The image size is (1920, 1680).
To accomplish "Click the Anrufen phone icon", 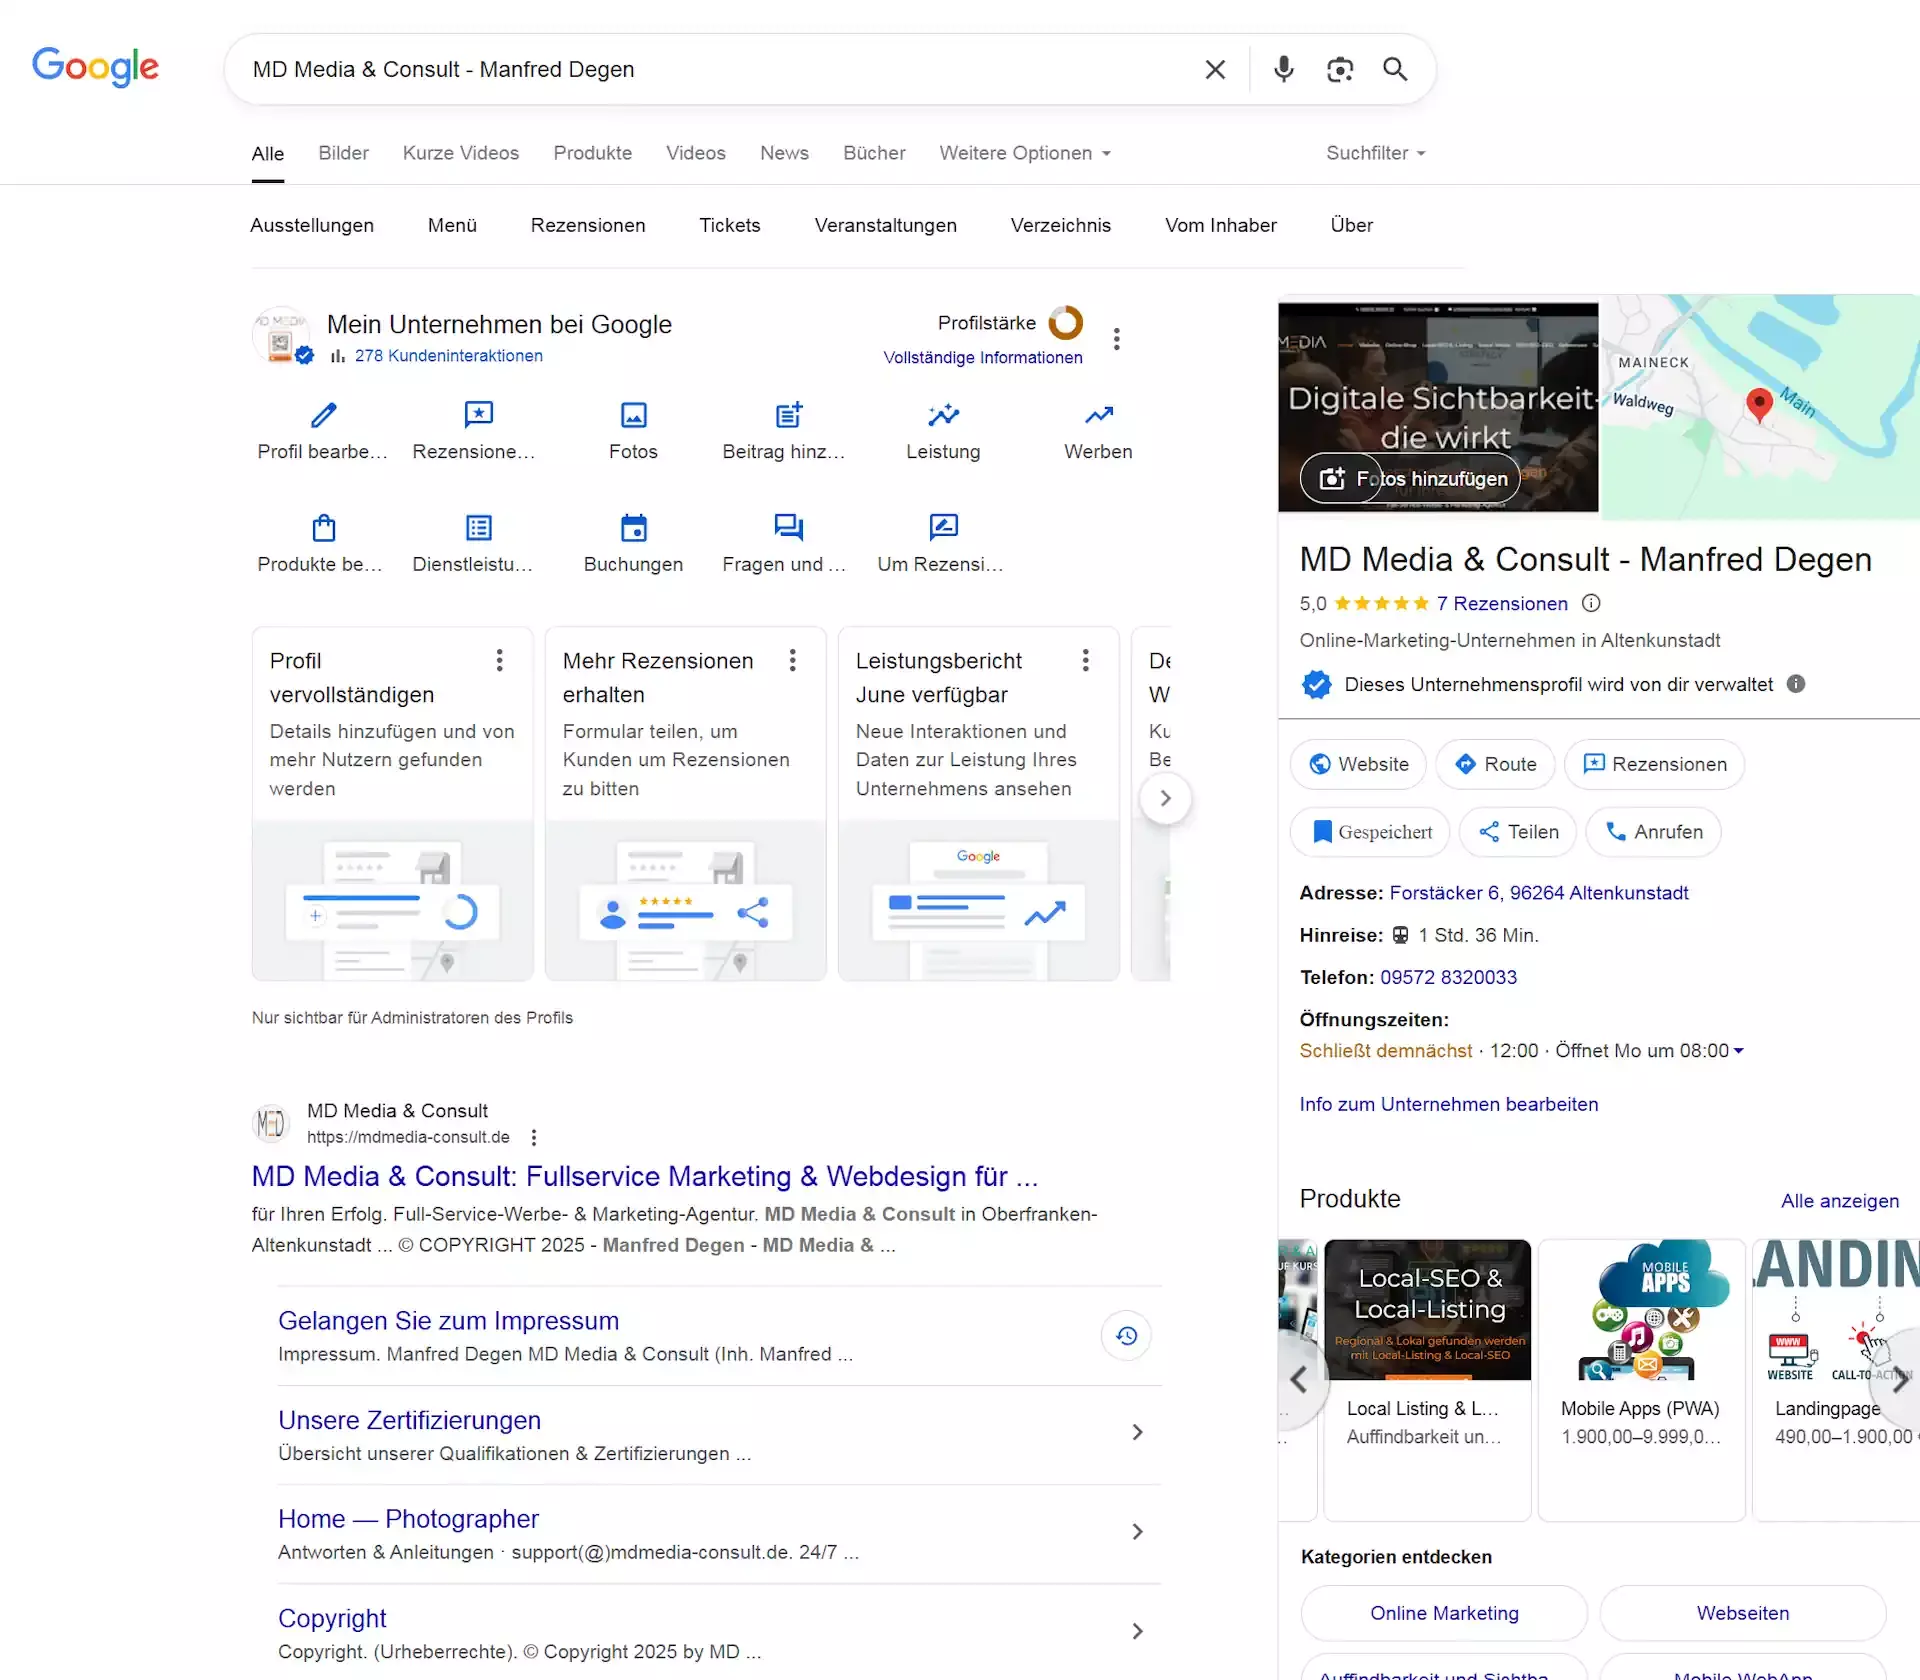I will [1614, 831].
